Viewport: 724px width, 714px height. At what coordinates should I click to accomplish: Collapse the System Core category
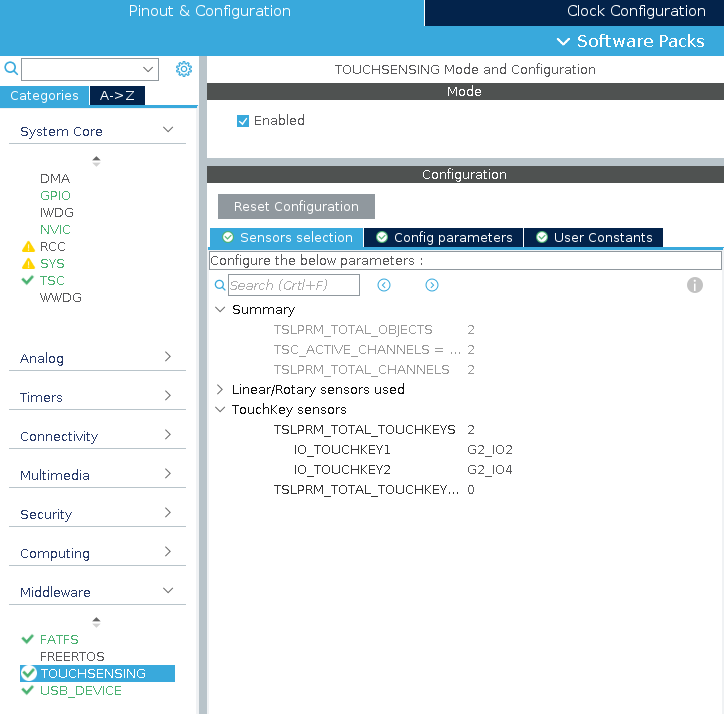(x=168, y=131)
